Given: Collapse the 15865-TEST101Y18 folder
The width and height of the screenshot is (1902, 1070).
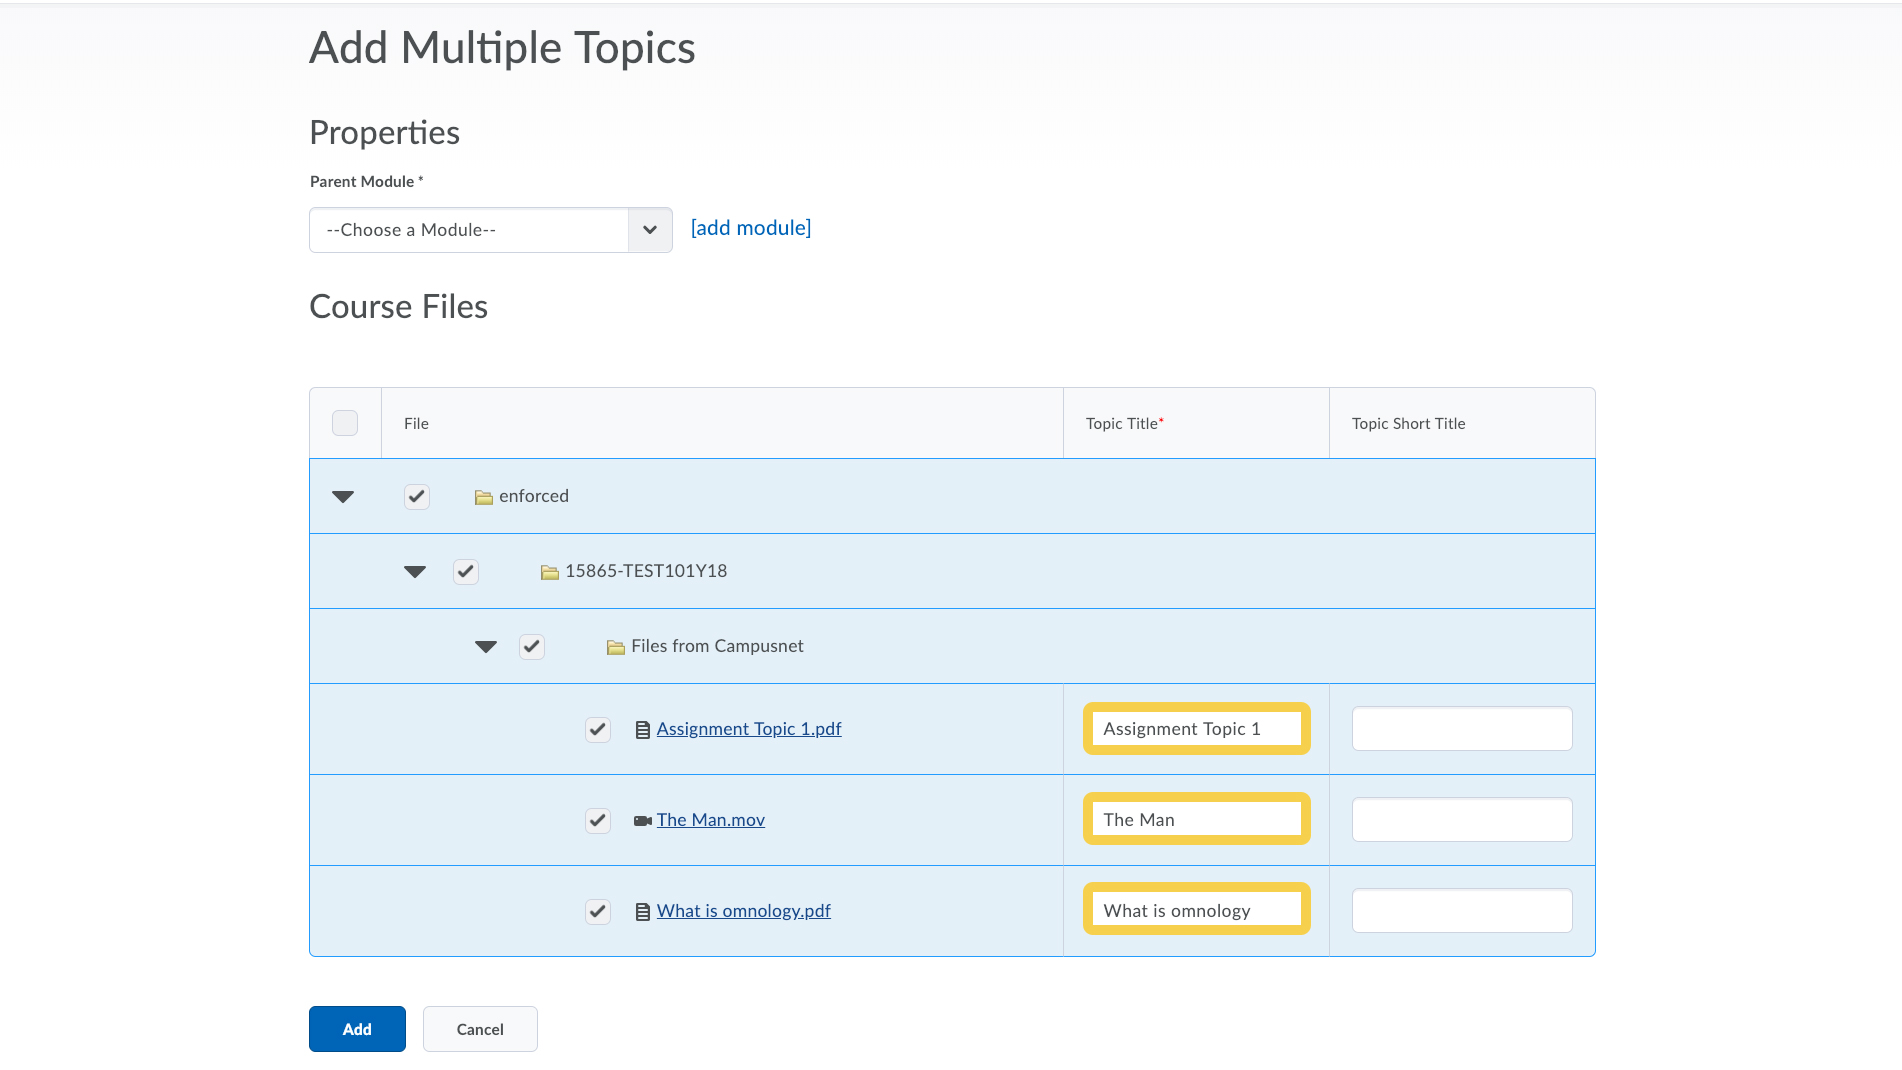Looking at the screenshot, I should click(415, 572).
